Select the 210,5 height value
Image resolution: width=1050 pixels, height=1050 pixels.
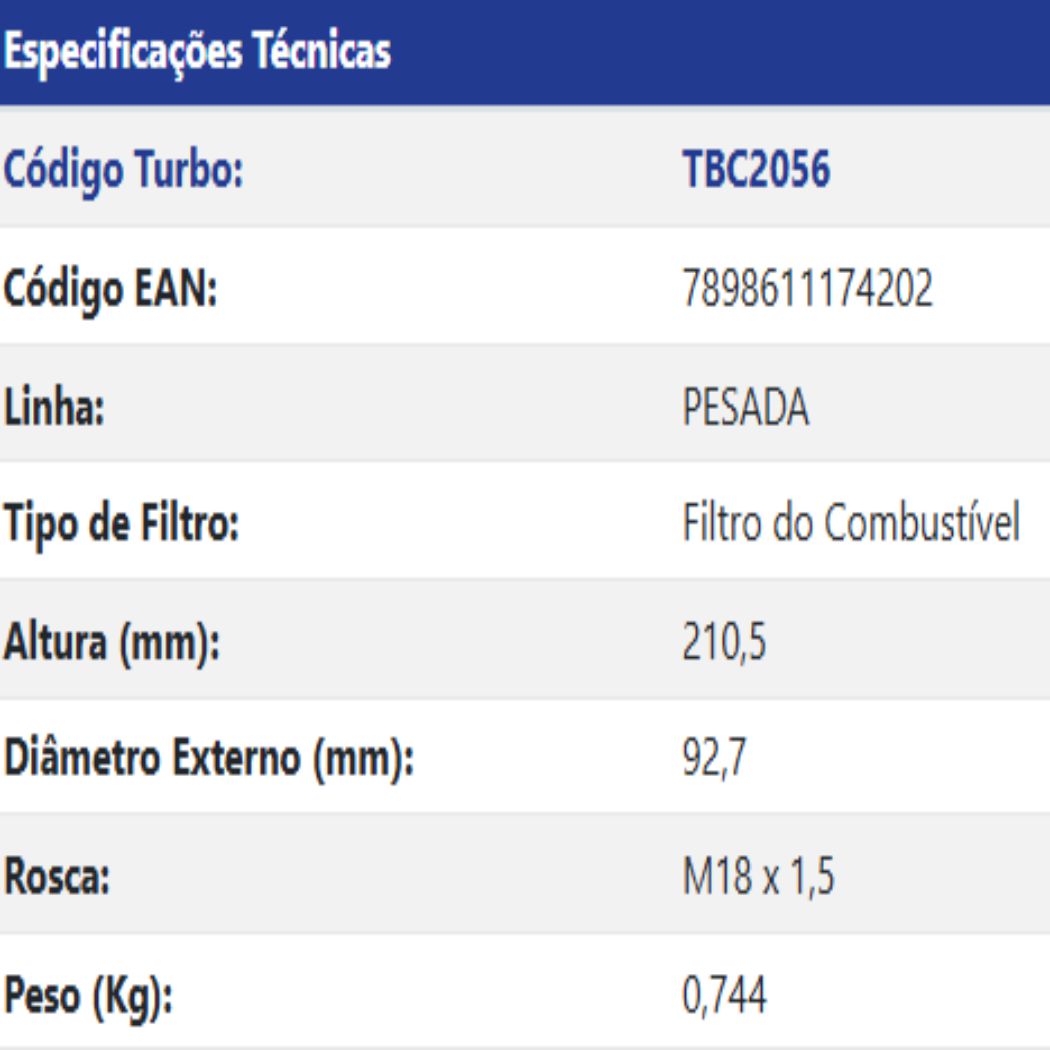coord(725,643)
